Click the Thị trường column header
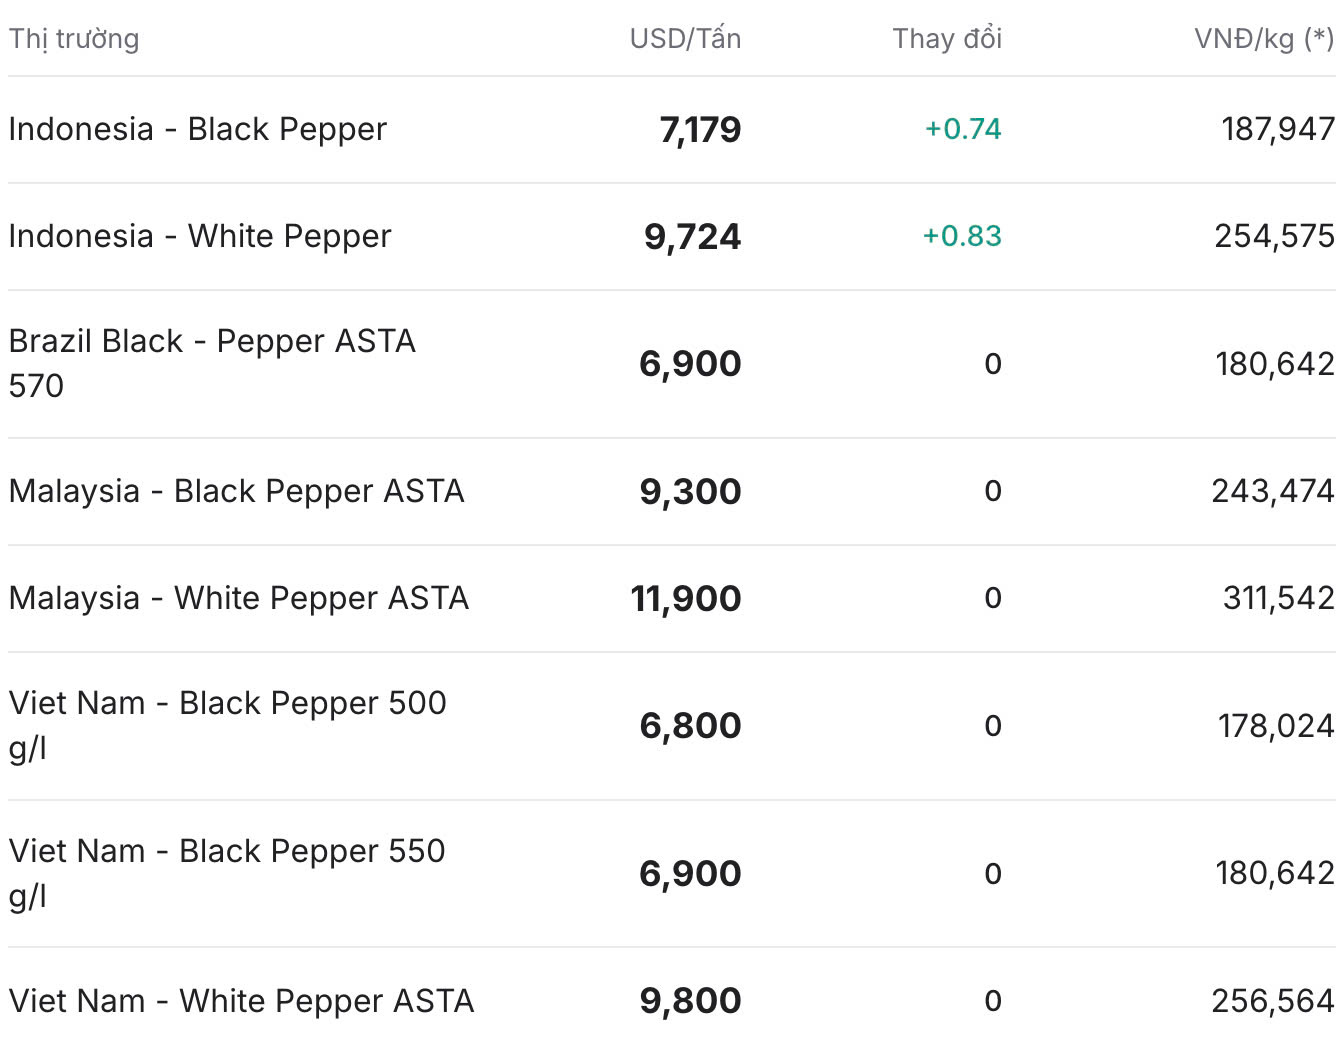Screen dimensions: 1344x1038 pos(74,39)
